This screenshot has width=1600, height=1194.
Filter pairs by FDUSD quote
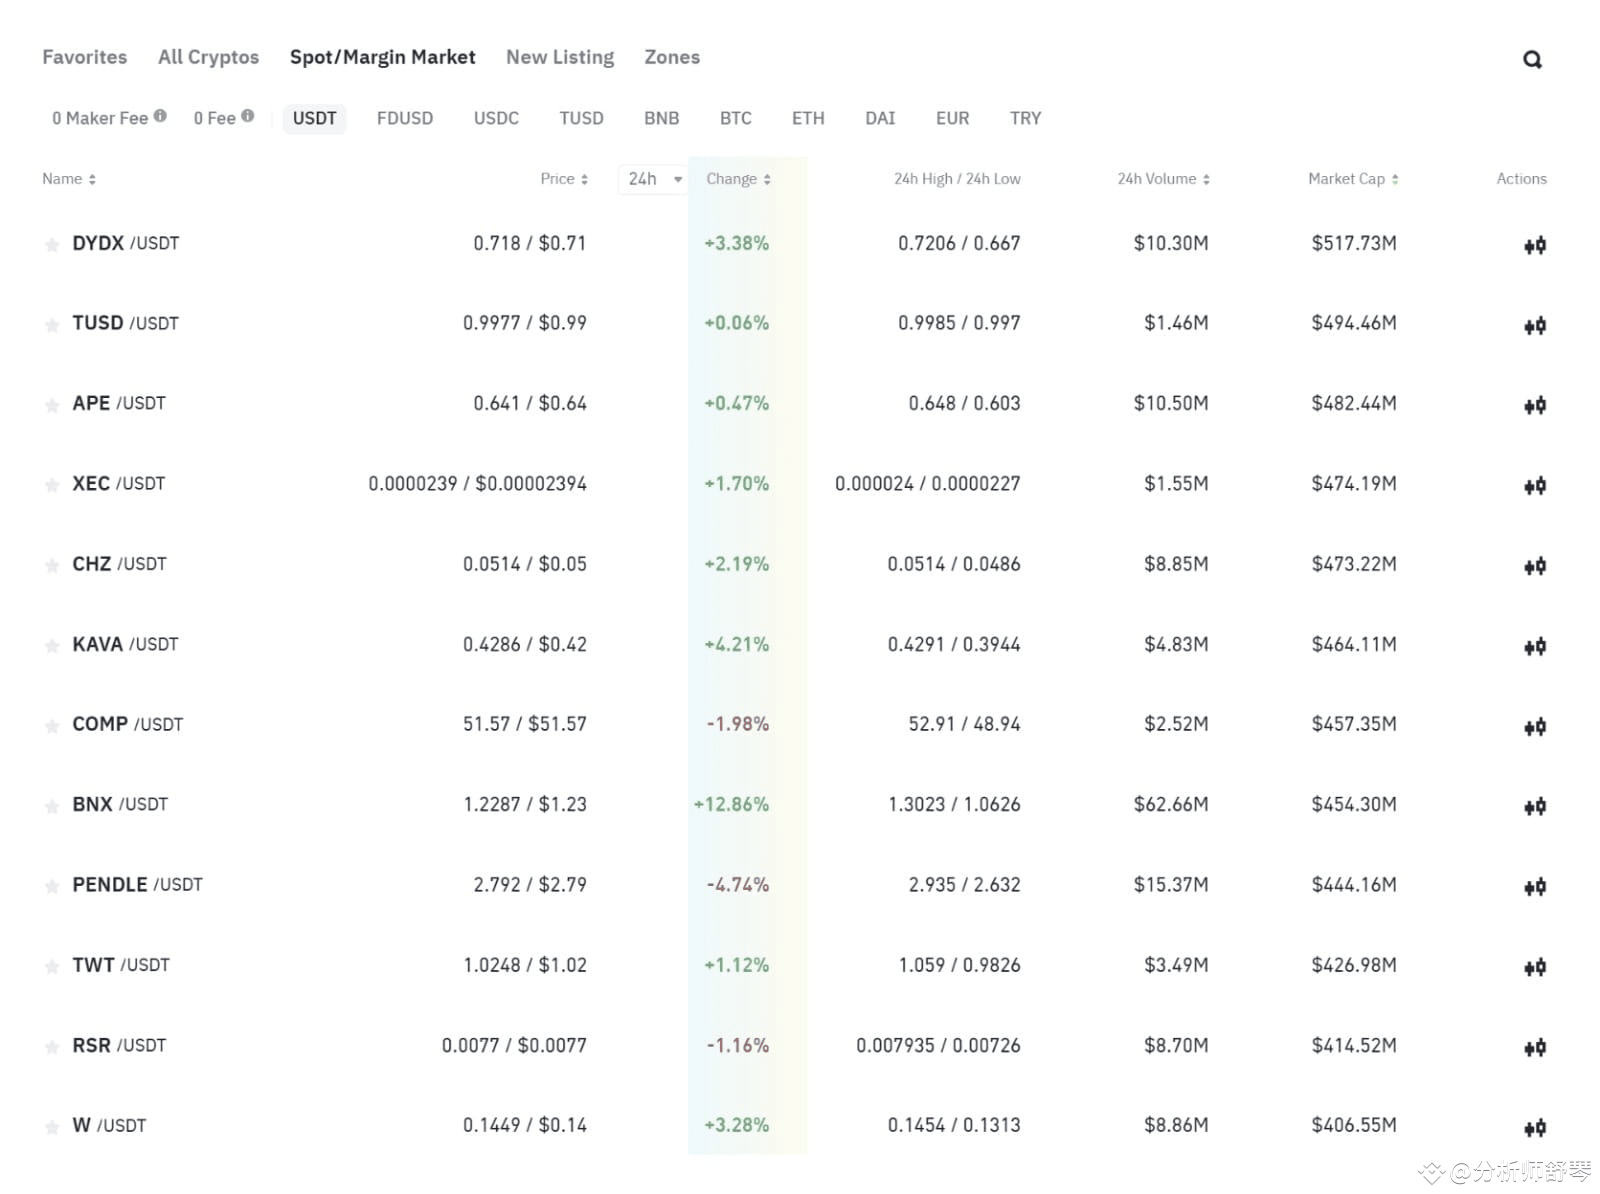pos(405,118)
